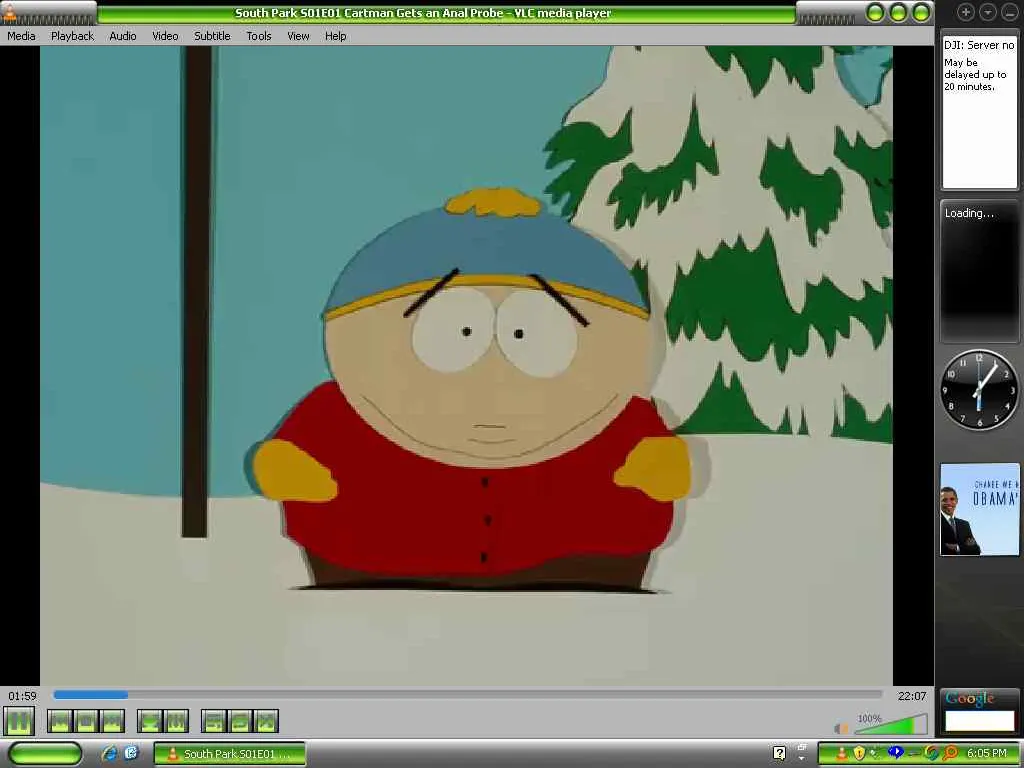Viewport: 1024px width, 768px height.
Task: Click the Loading gadget panel
Action: pyautogui.click(x=979, y=271)
